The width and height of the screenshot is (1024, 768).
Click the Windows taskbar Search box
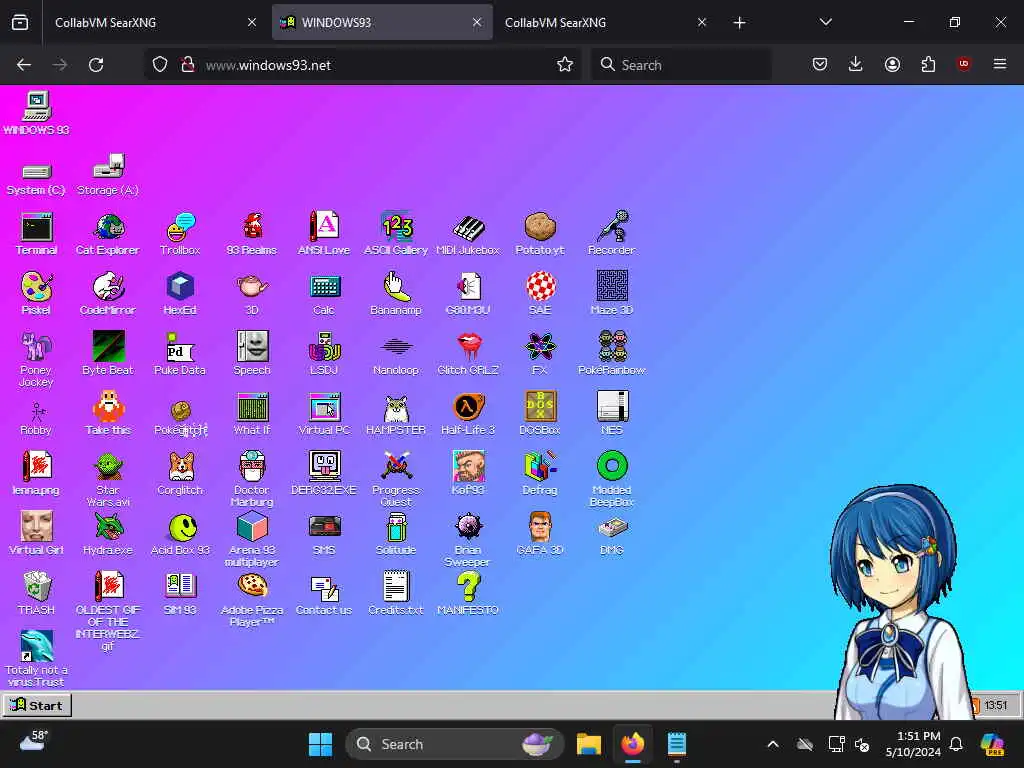455,744
